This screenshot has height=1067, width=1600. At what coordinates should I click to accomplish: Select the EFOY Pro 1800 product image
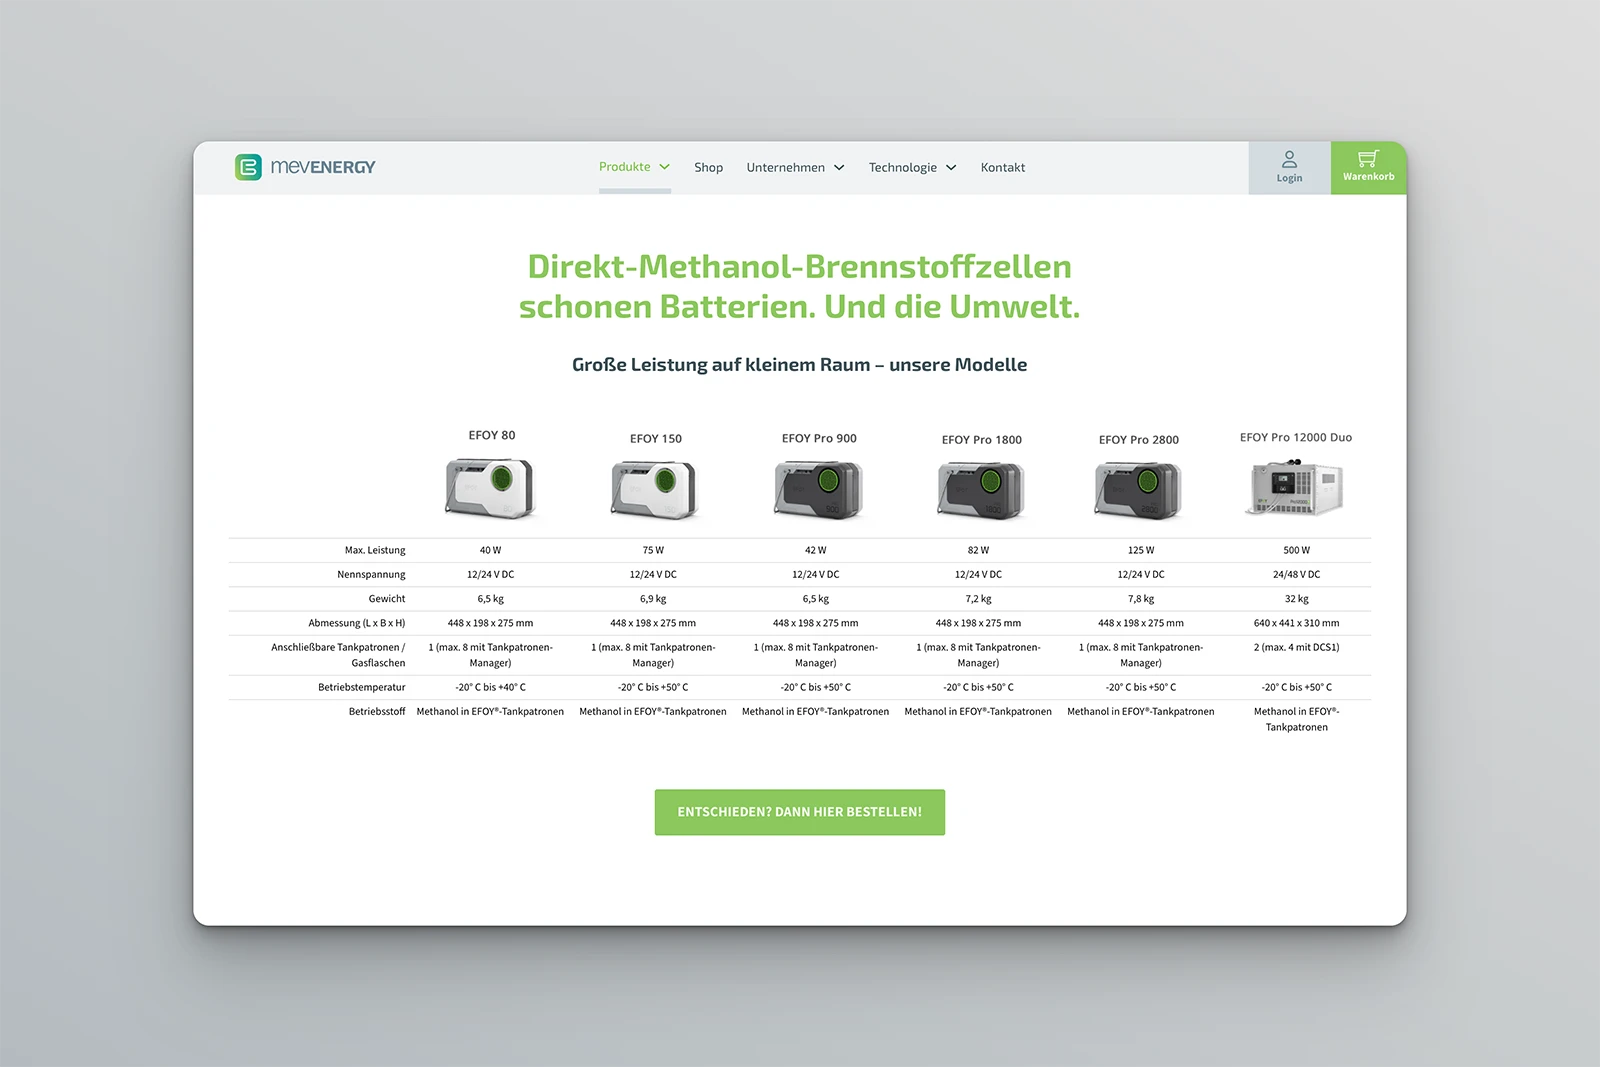click(981, 490)
